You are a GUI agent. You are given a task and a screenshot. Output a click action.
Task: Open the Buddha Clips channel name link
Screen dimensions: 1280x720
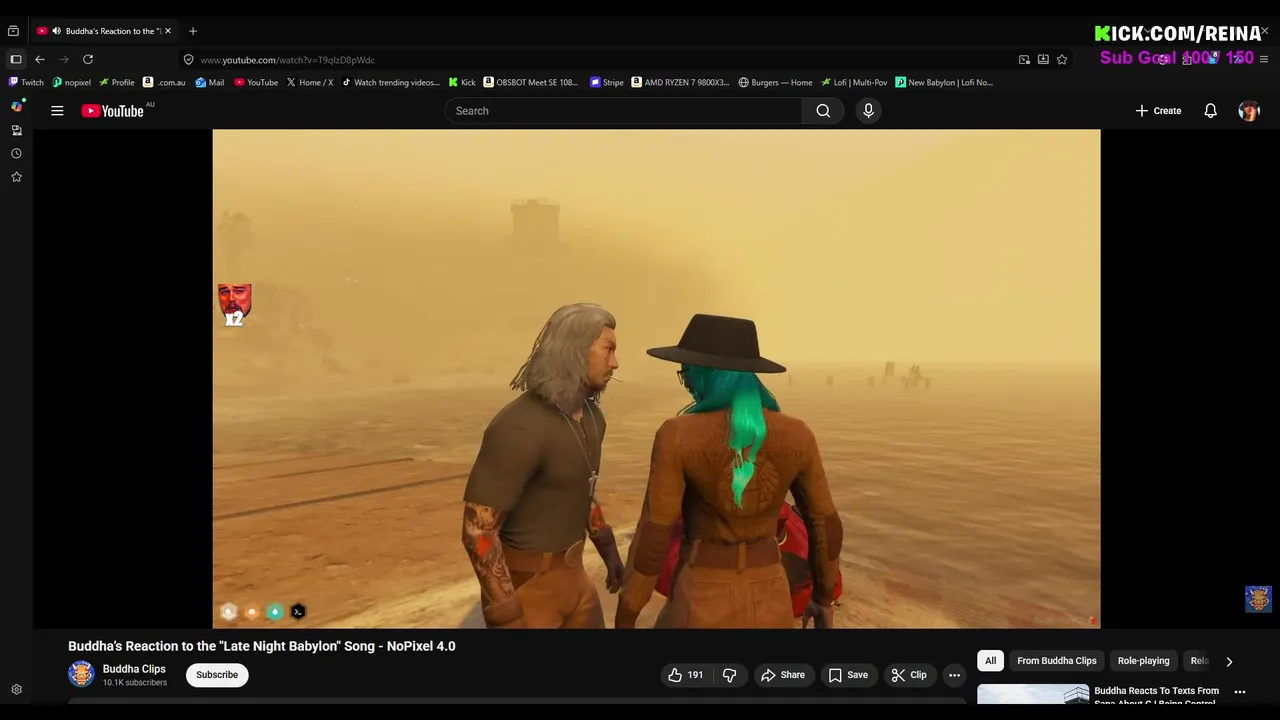click(134, 669)
